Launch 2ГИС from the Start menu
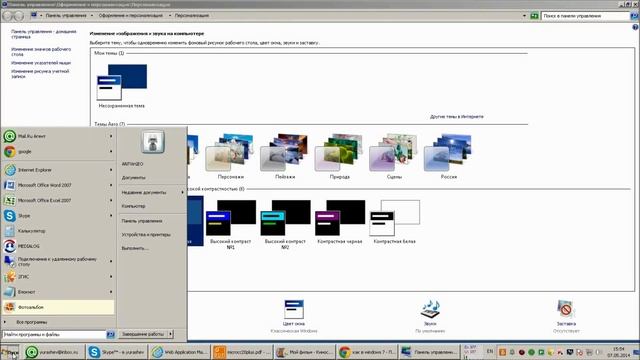The height and width of the screenshot is (360, 640). [58, 277]
